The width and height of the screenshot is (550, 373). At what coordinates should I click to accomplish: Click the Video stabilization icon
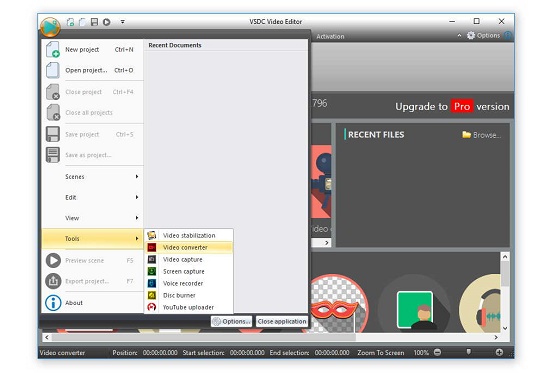(152, 235)
